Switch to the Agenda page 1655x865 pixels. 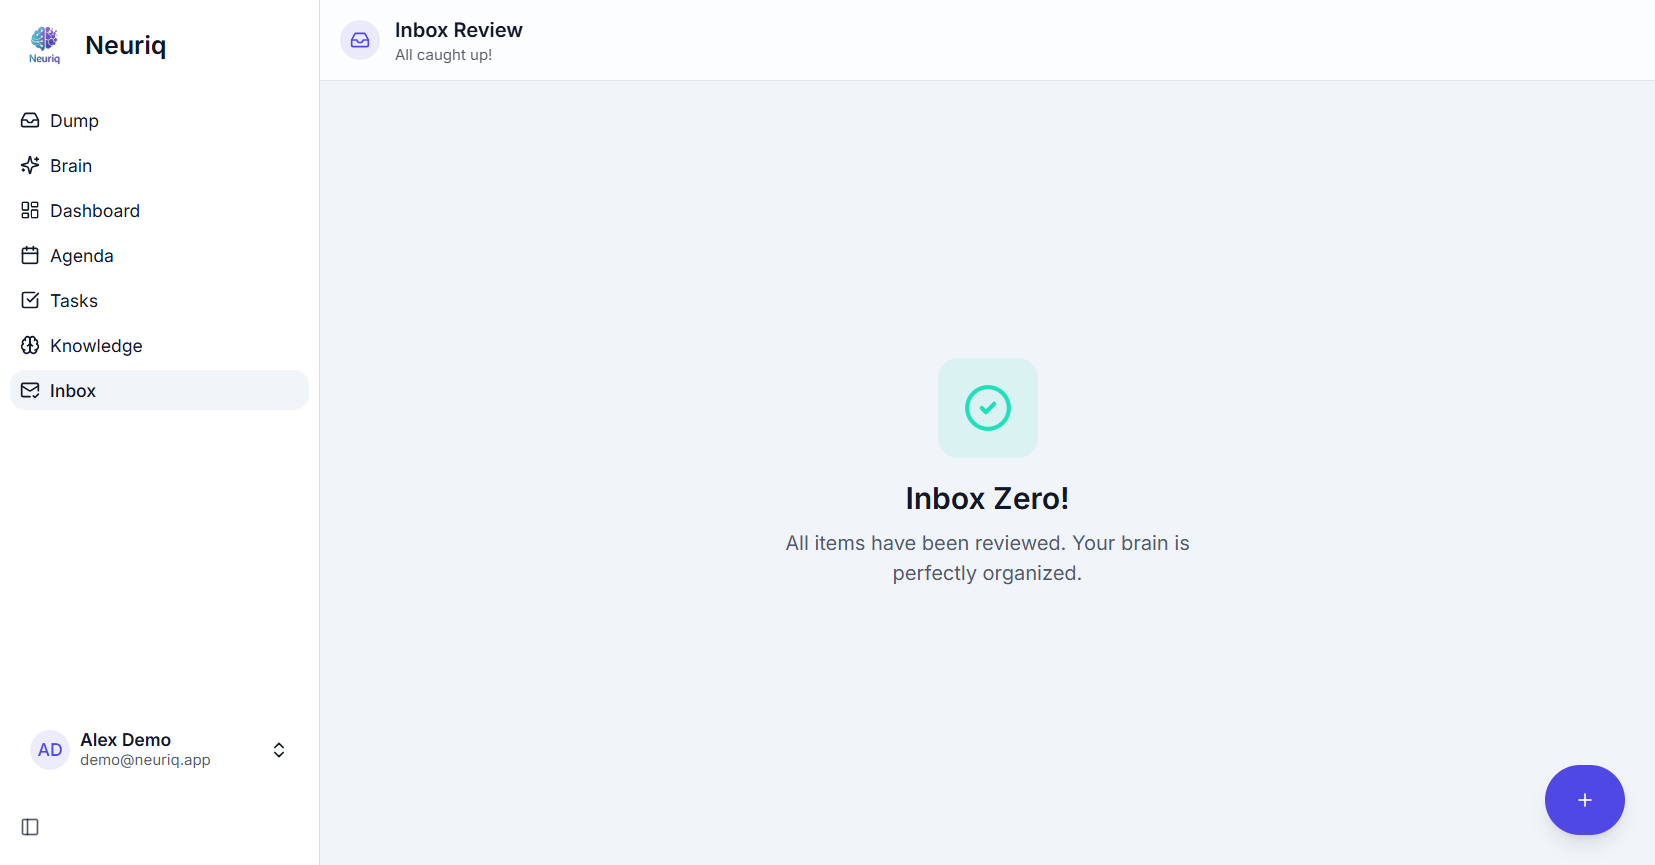click(x=159, y=255)
